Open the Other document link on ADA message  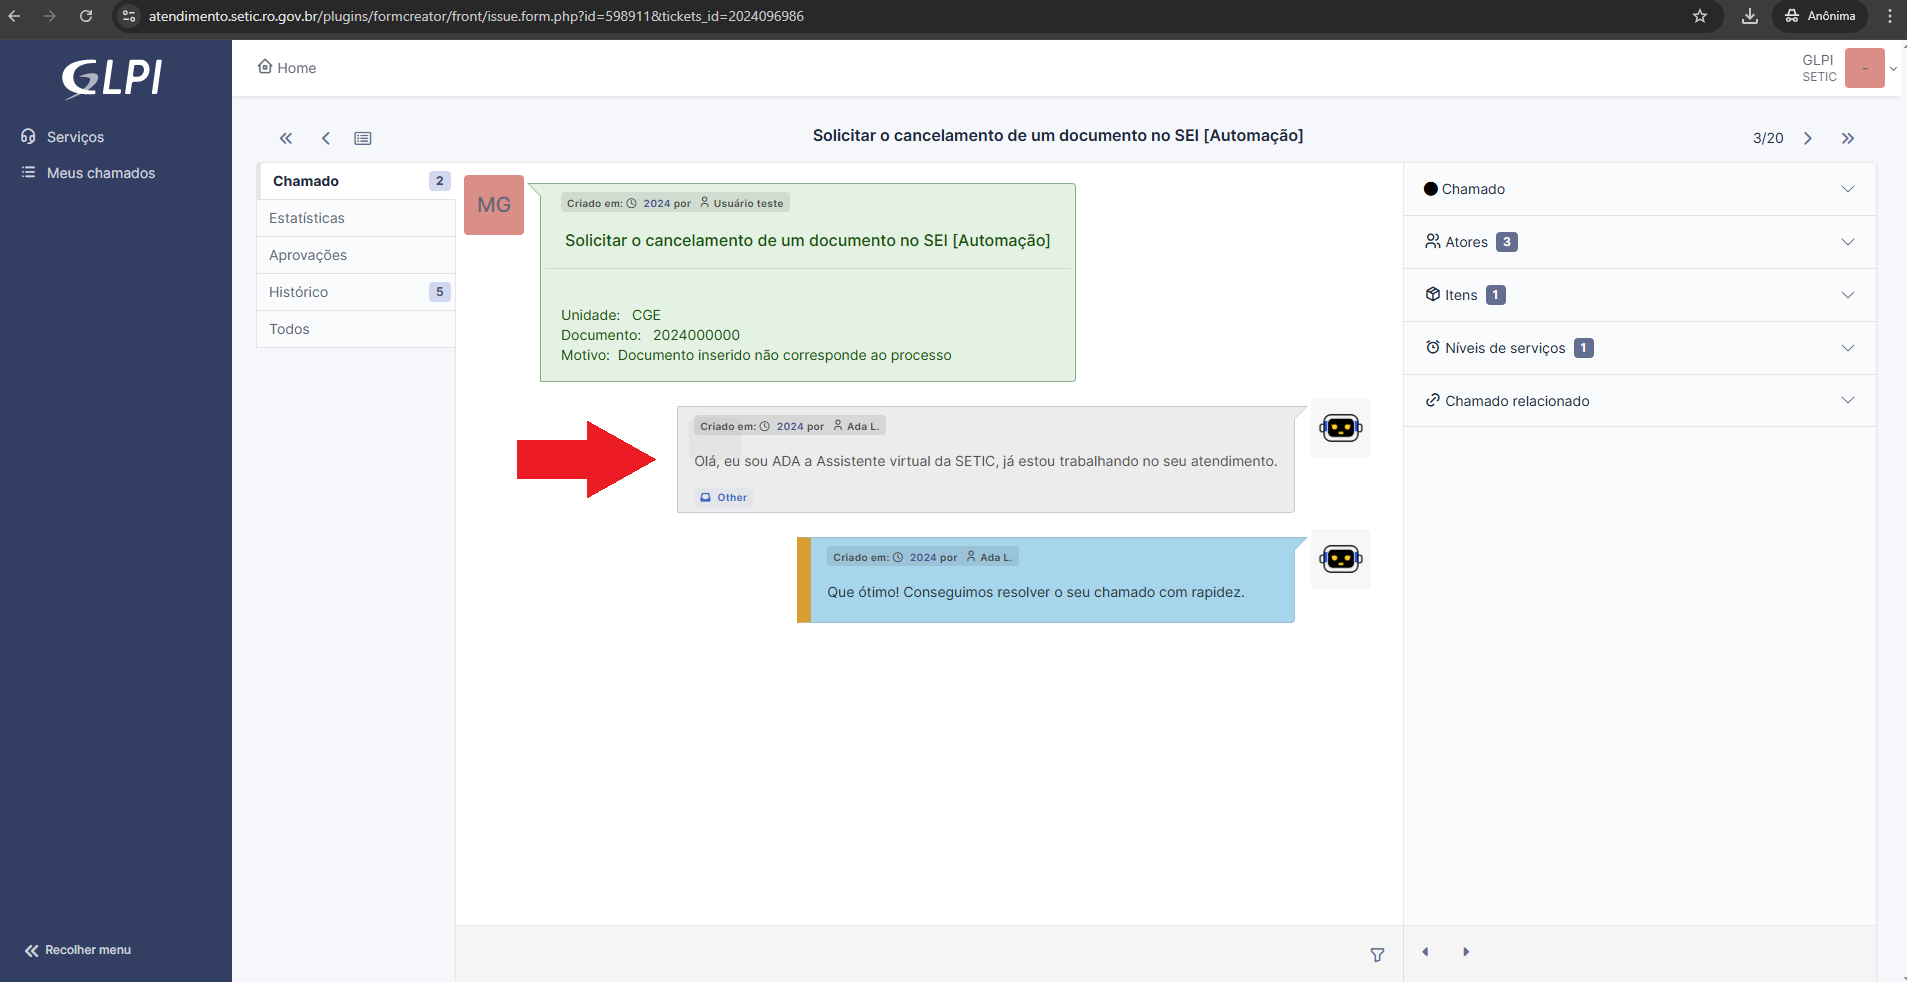(x=722, y=497)
